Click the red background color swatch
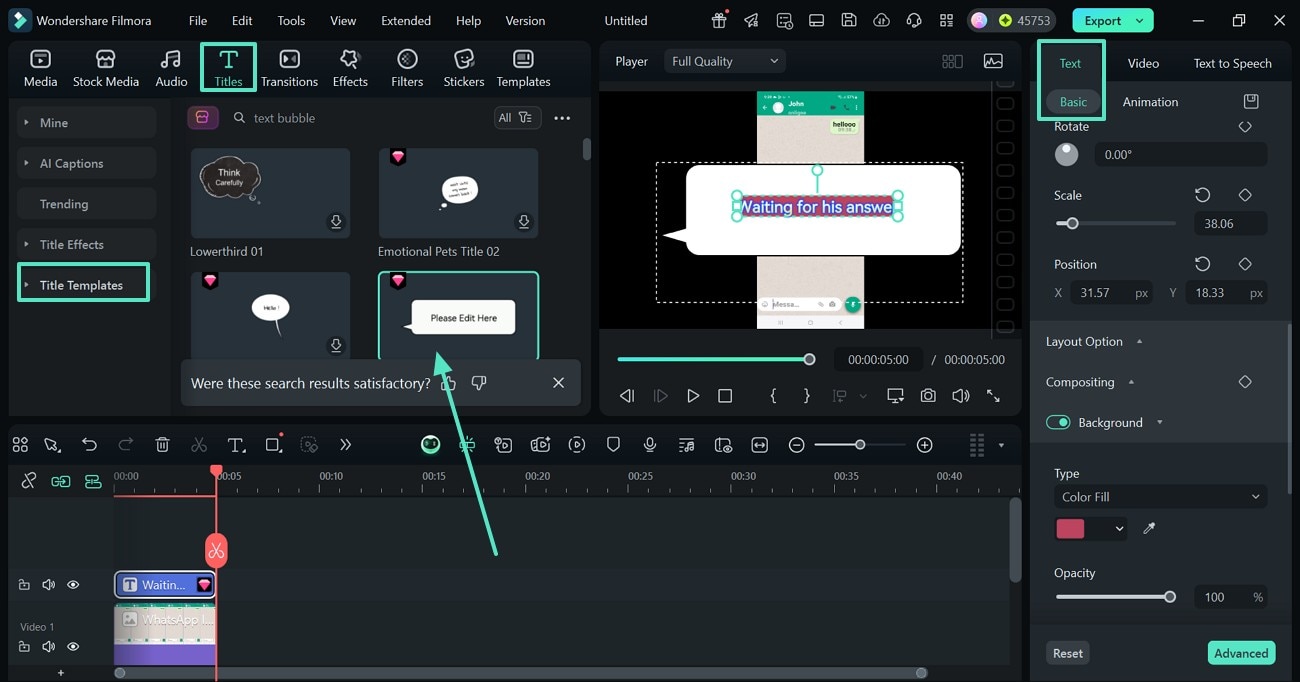Image resolution: width=1300 pixels, height=682 pixels. (x=1070, y=529)
